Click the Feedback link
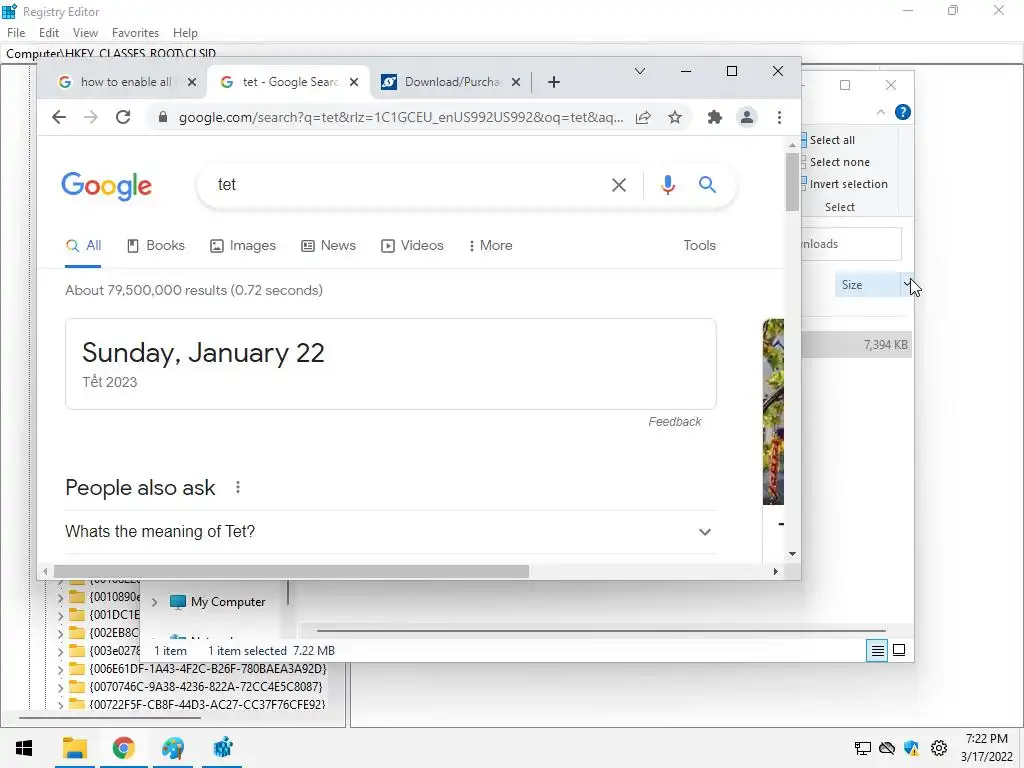This screenshot has height=768, width=1024. point(675,422)
